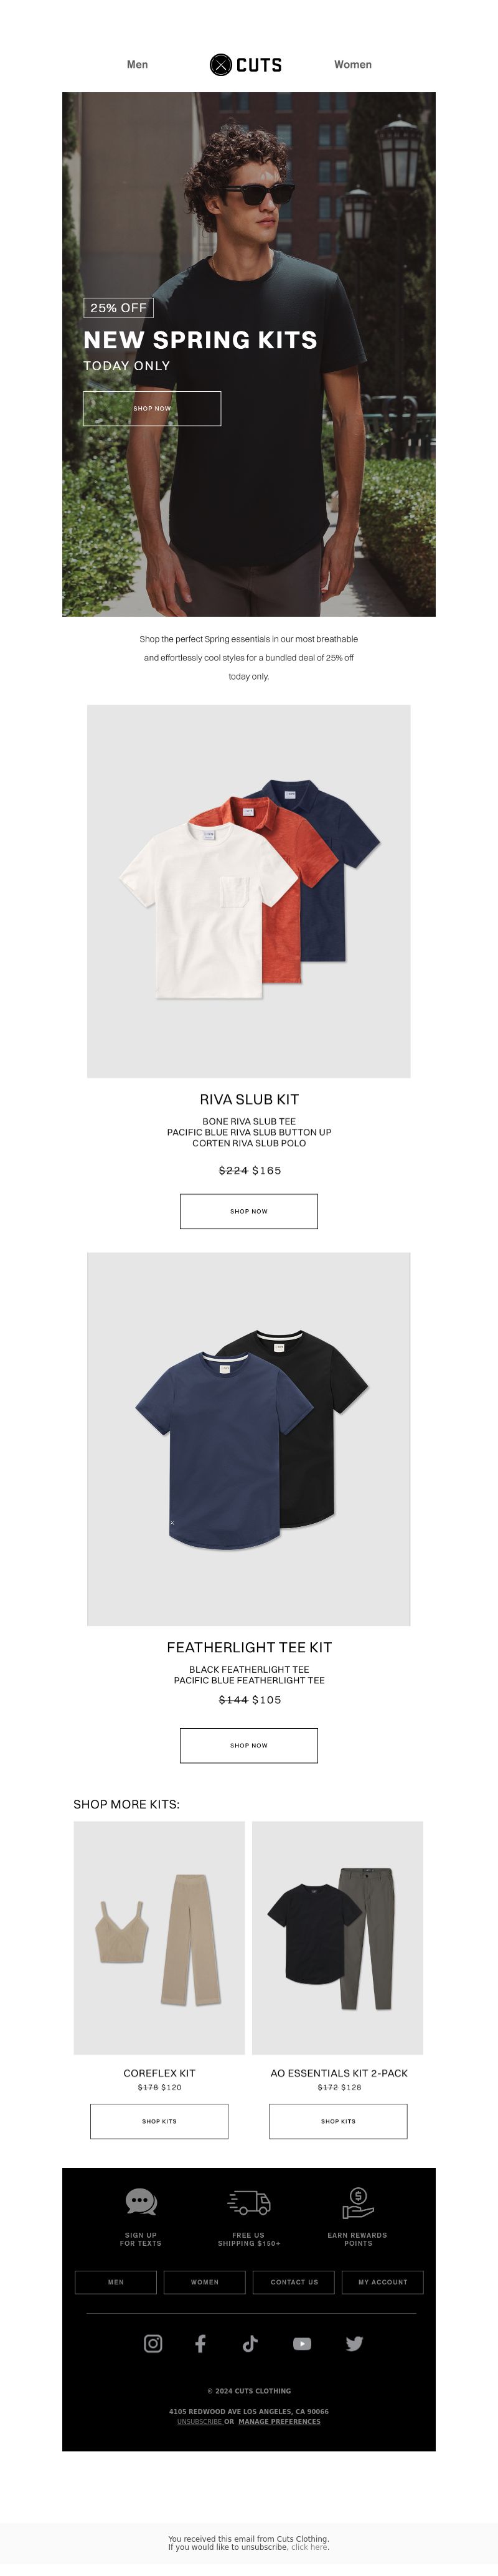Click Shop Kits under Coreflex Kit

pyautogui.click(x=159, y=2121)
